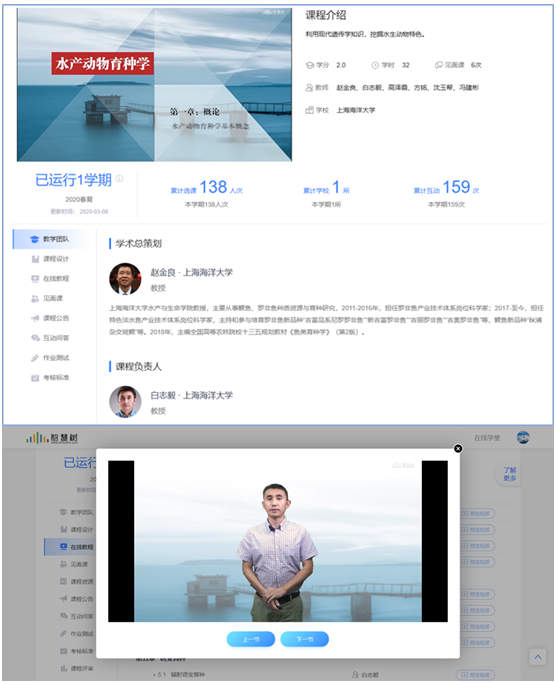The width and height of the screenshot is (556, 682).
Task: Select 课程设计 in the upper sidebar
Action: click(50, 259)
